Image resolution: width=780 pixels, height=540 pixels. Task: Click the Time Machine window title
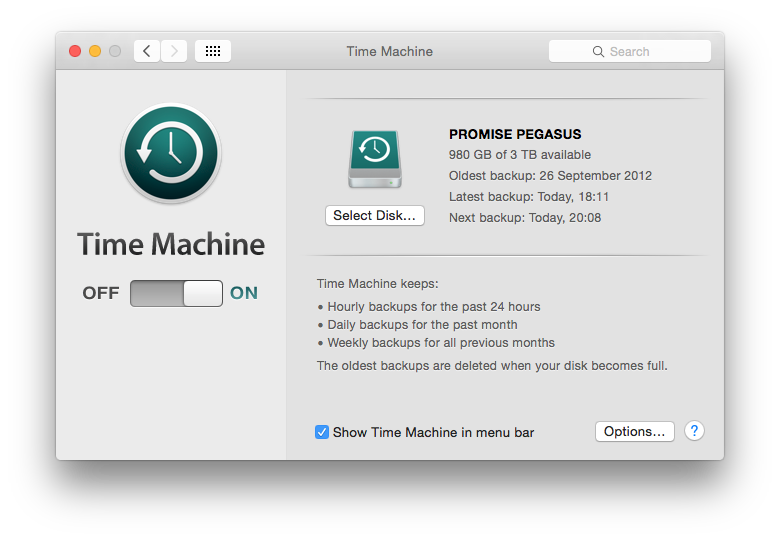pos(389,51)
